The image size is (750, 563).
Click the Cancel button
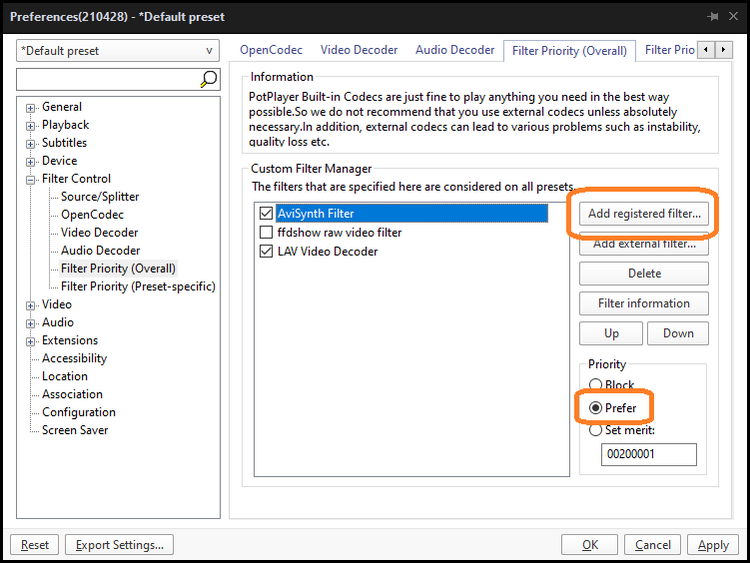(x=652, y=545)
